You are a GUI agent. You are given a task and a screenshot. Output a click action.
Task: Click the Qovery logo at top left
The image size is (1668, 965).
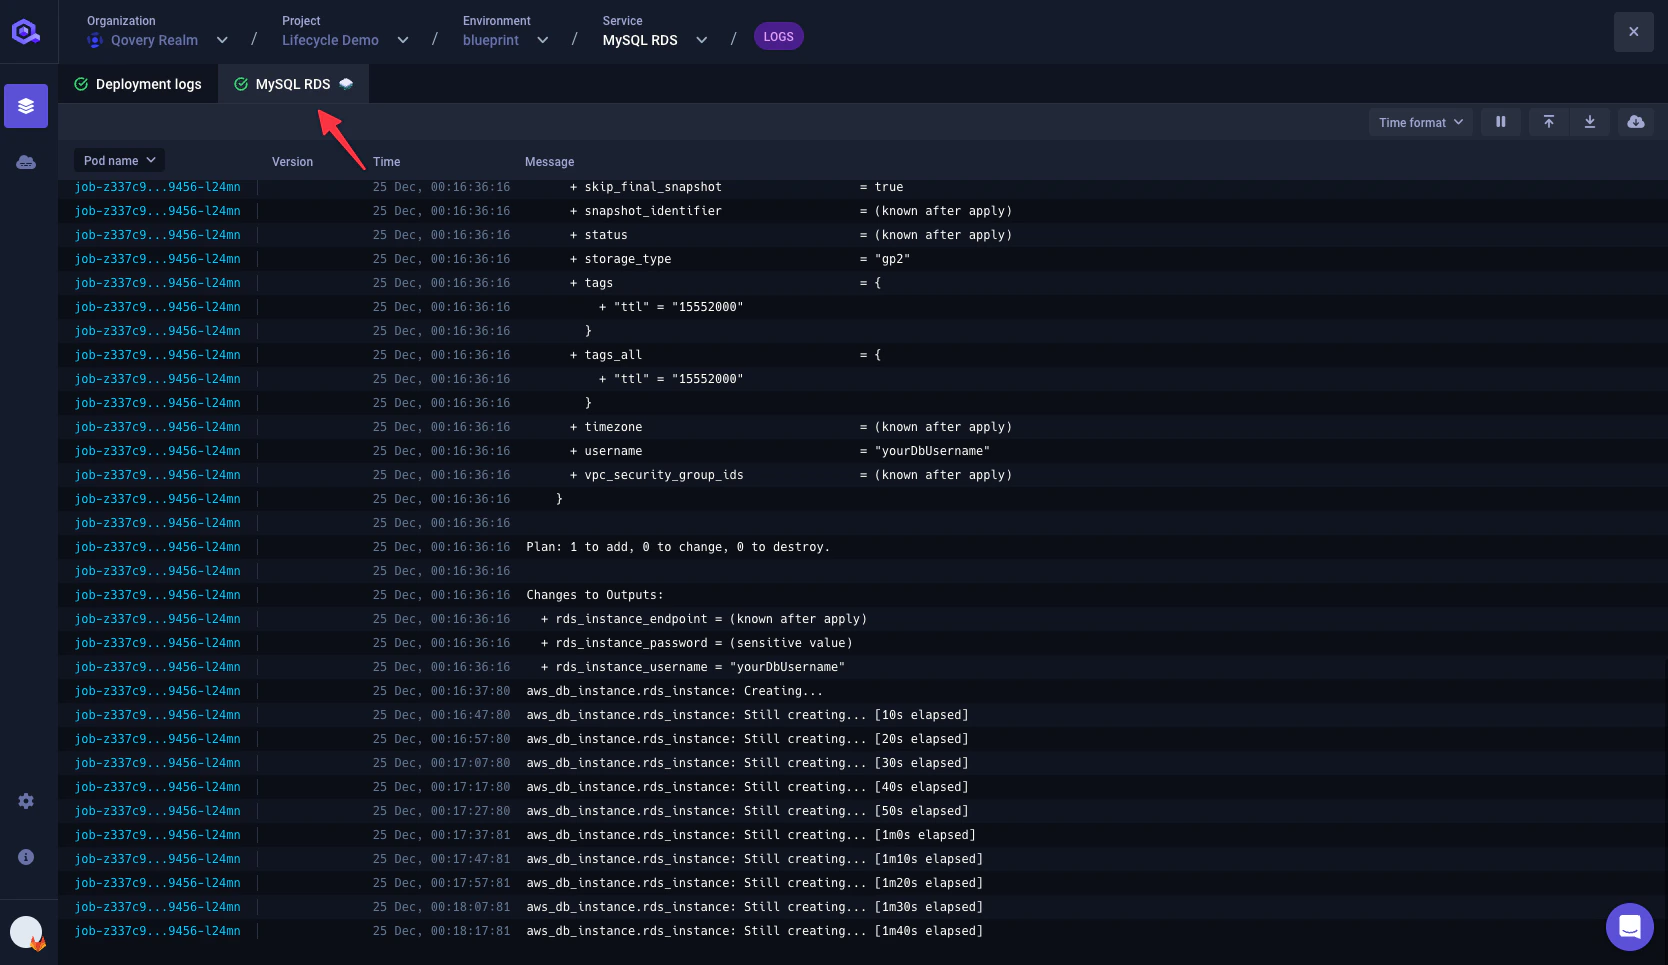[26, 31]
